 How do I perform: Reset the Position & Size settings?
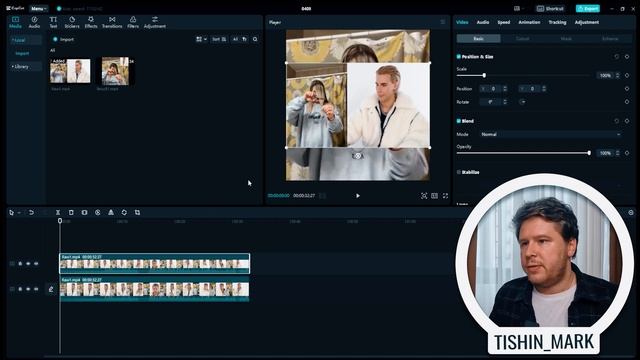pyautogui.click(x=617, y=57)
